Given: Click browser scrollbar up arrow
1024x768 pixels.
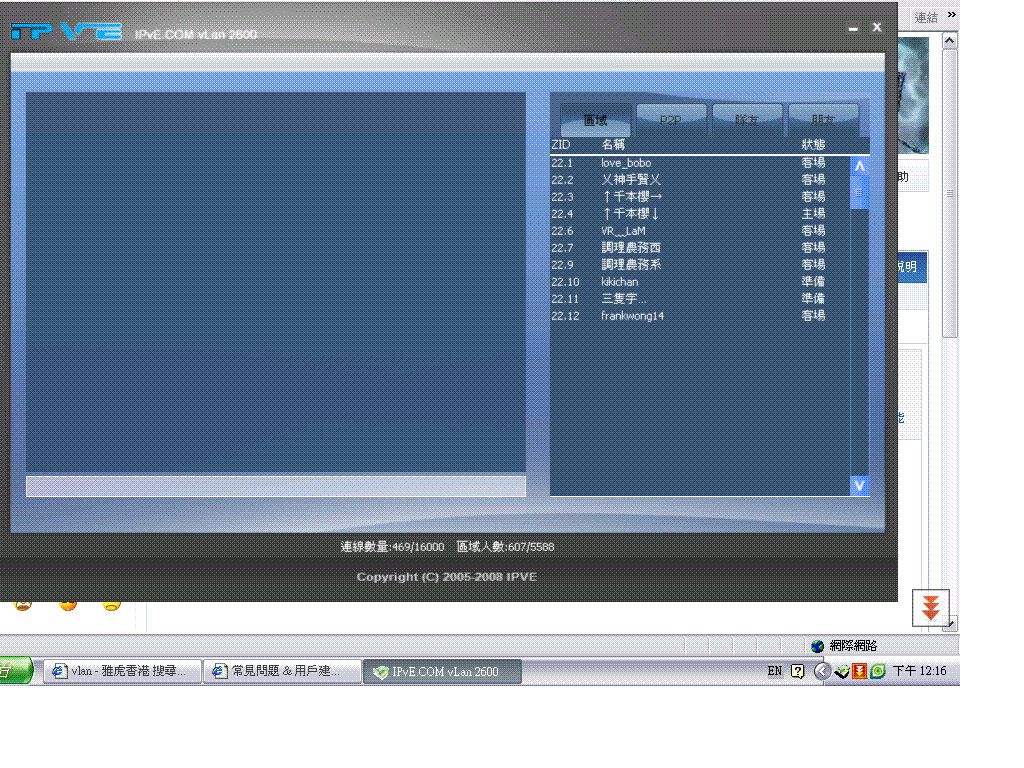Looking at the screenshot, I should click(x=950, y=40).
